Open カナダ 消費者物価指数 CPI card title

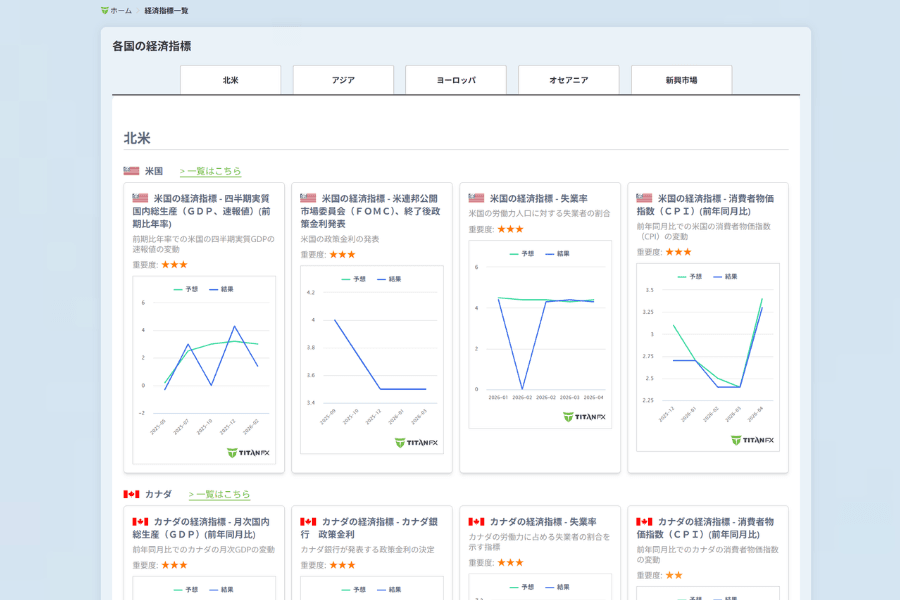pos(705,528)
